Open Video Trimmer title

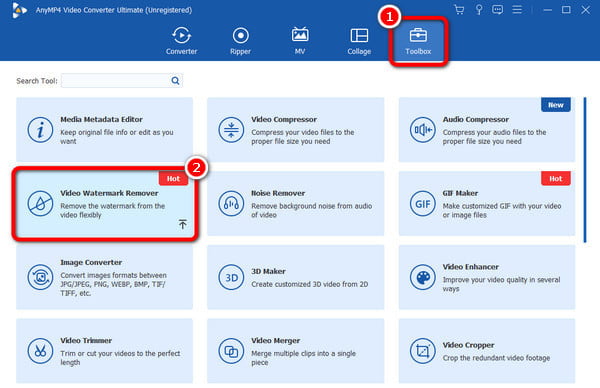86,341
